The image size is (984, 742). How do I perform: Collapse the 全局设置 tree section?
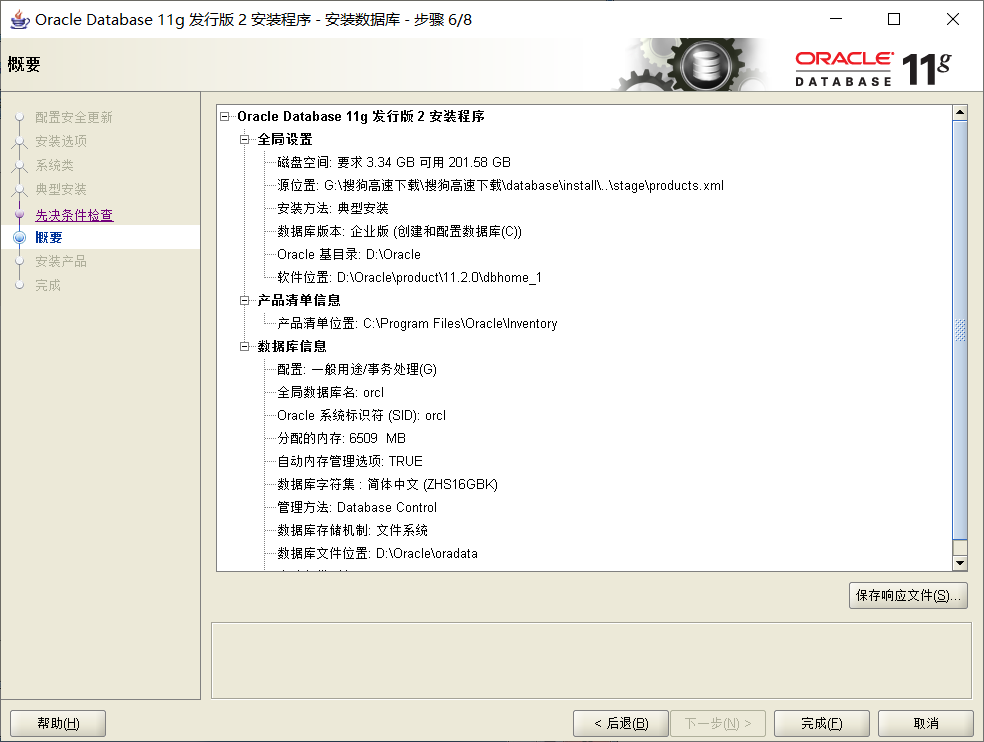[x=245, y=139]
